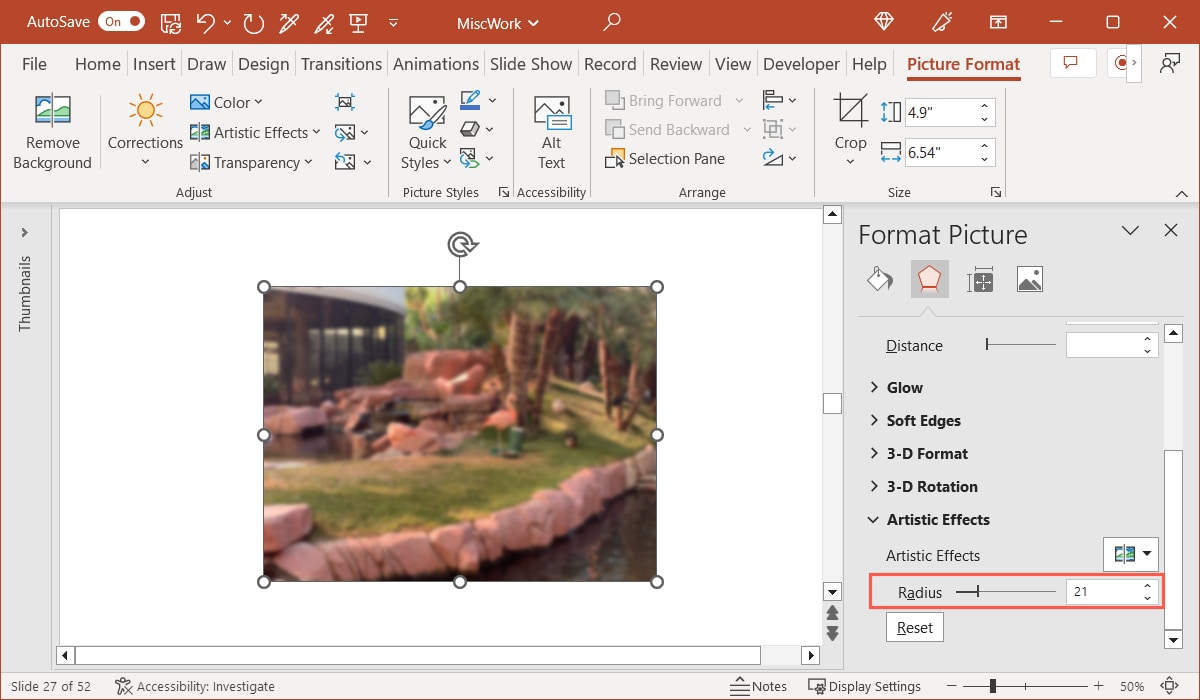Open the Picture icon in Format Picture pane
This screenshot has width=1200, height=700.
(x=1030, y=279)
